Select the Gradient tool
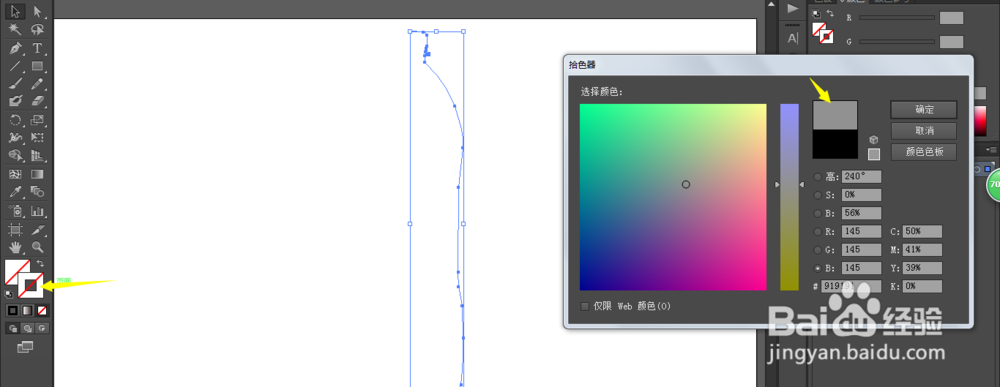The image size is (1000, 387). [37, 173]
